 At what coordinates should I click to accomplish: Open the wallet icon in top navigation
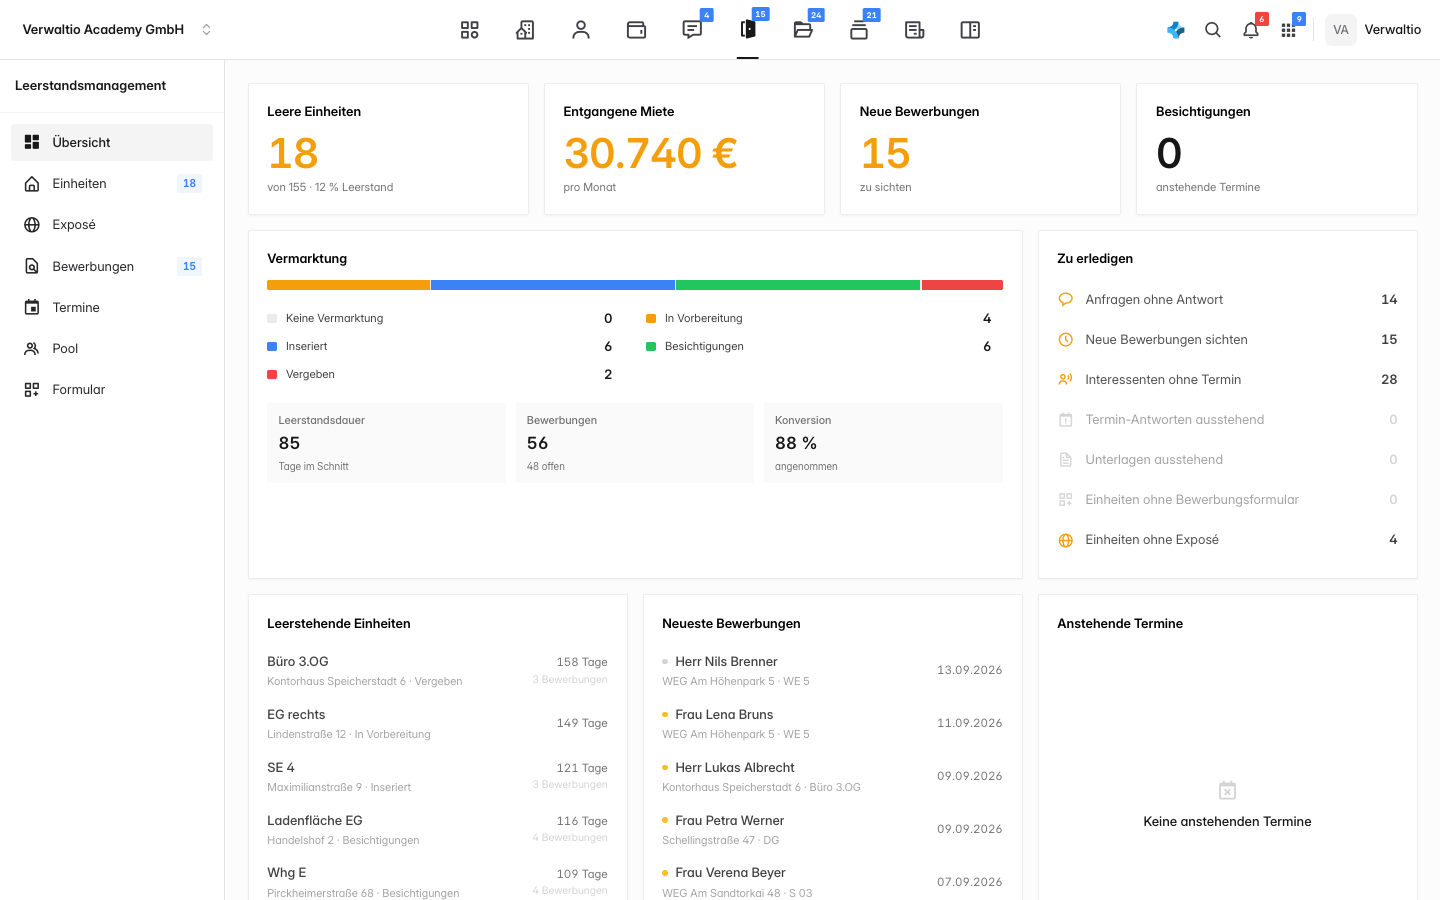tap(636, 30)
